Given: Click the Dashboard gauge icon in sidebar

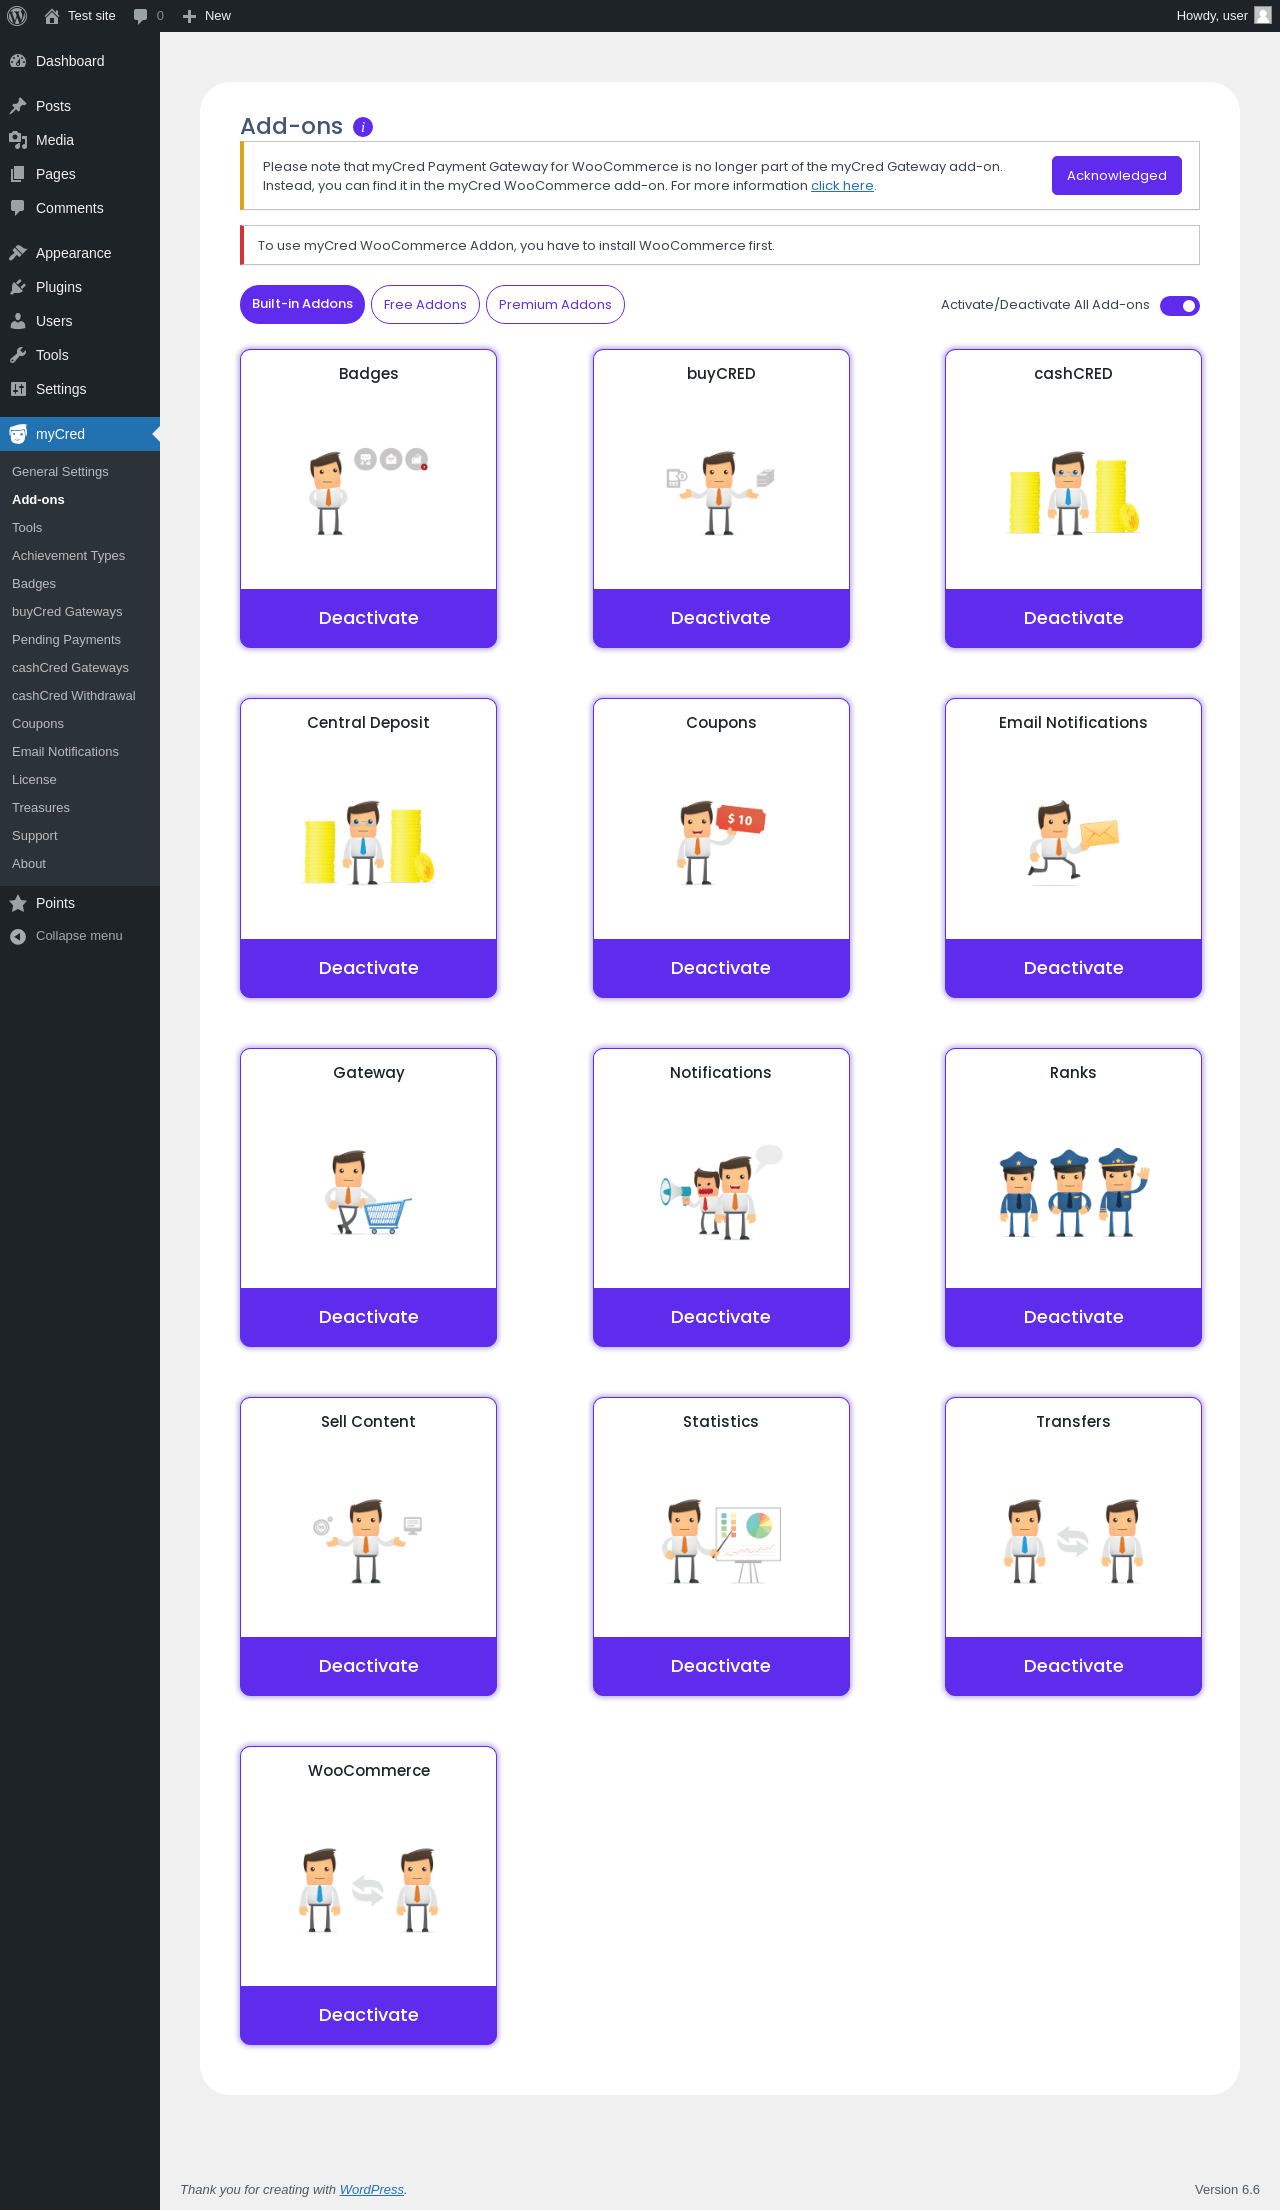Looking at the screenshot, I should click(18, 61).
